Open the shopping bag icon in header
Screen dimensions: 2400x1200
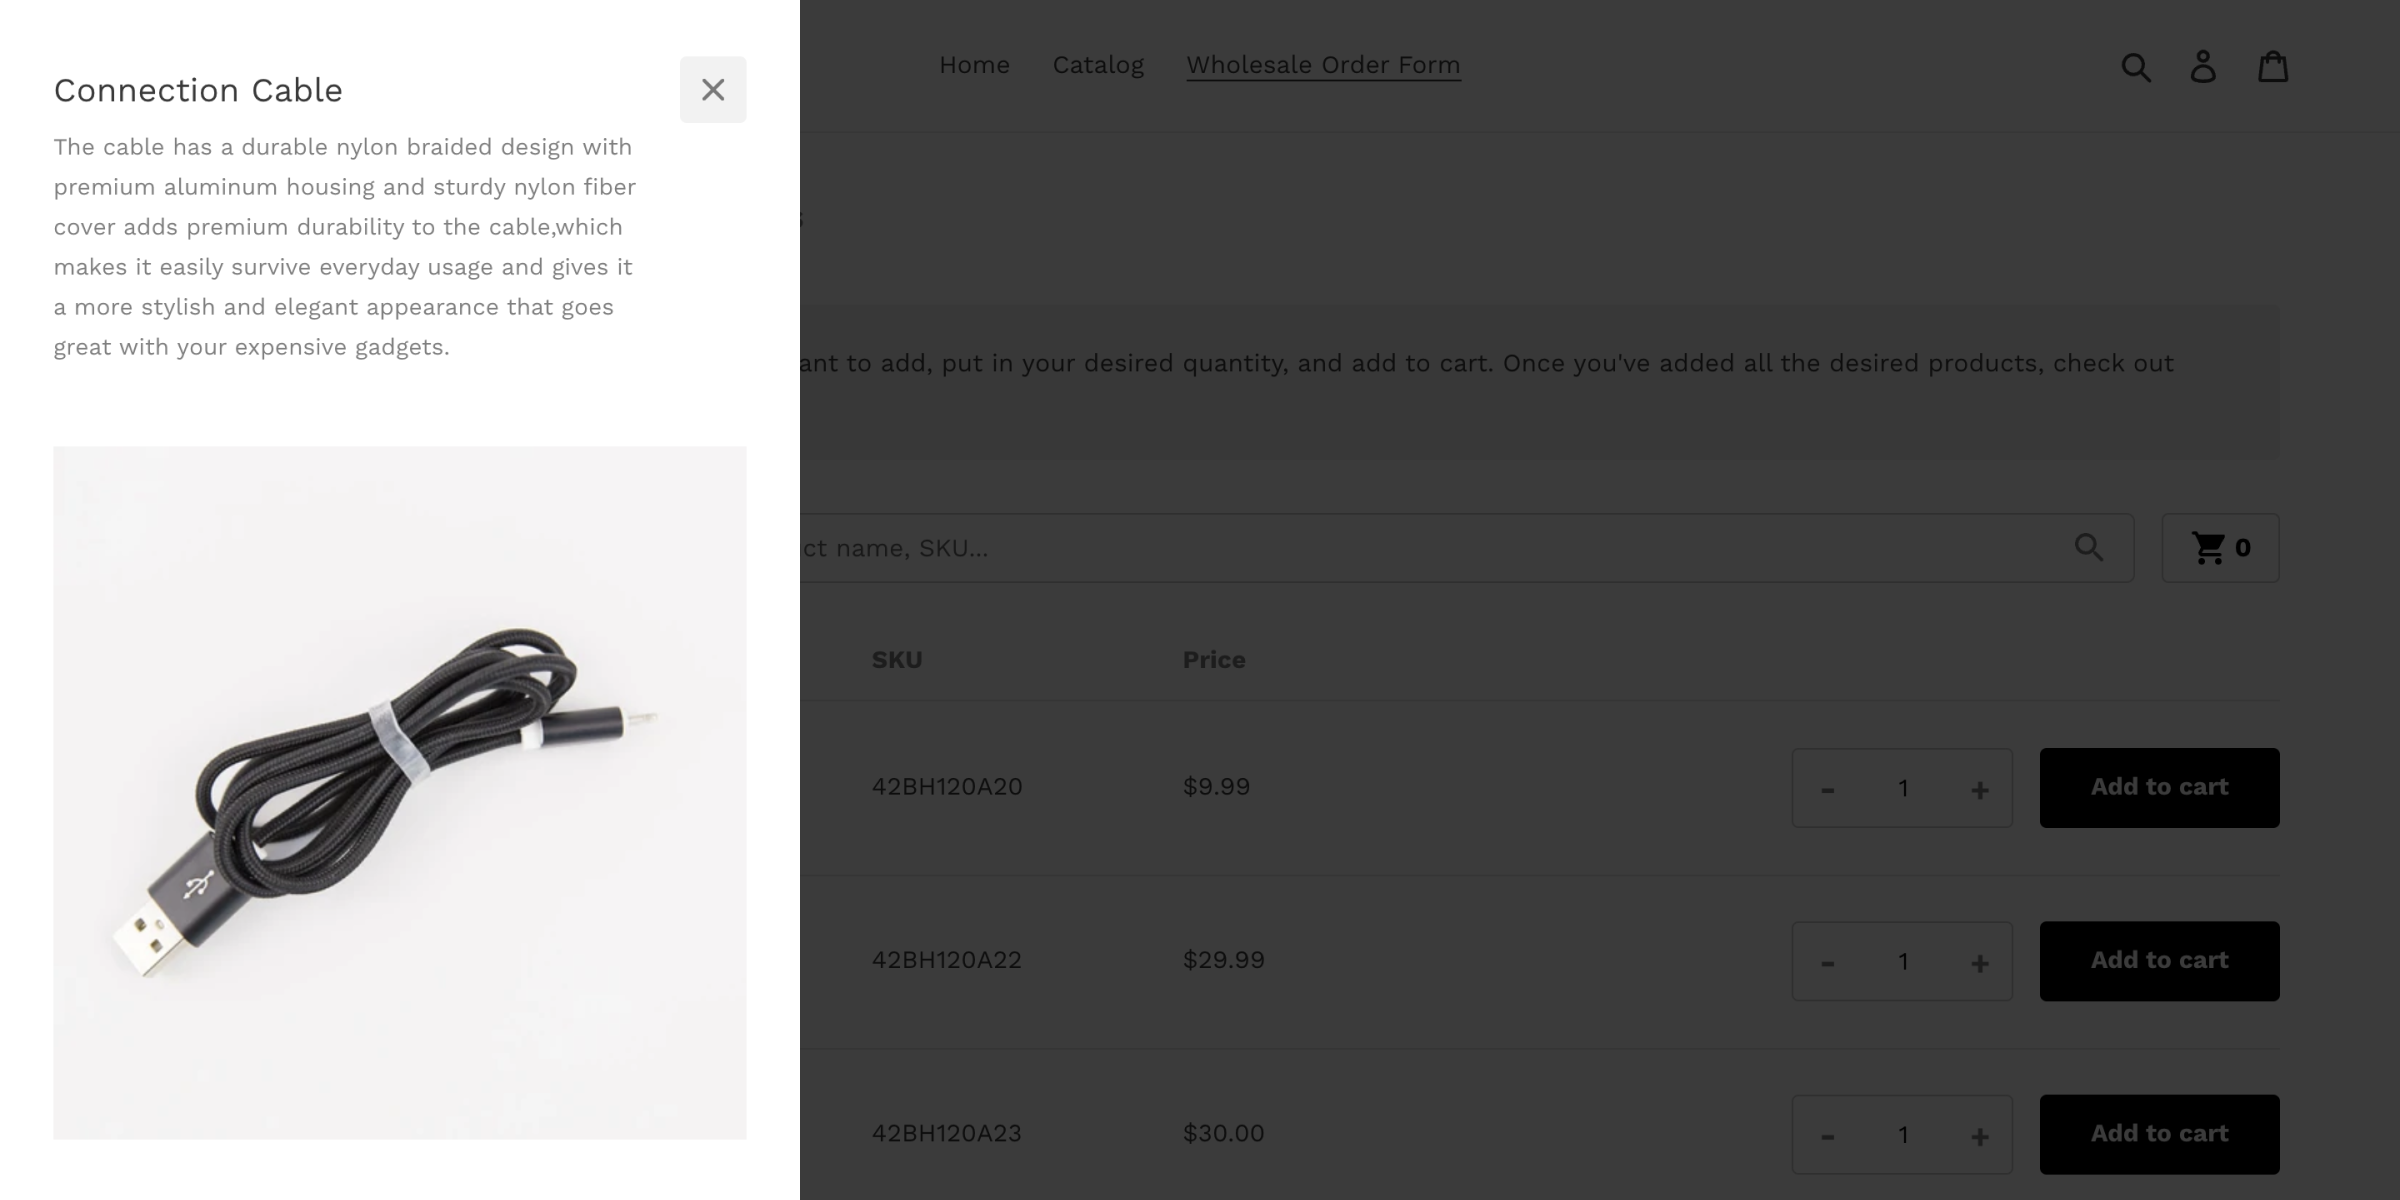(2273, 67)
